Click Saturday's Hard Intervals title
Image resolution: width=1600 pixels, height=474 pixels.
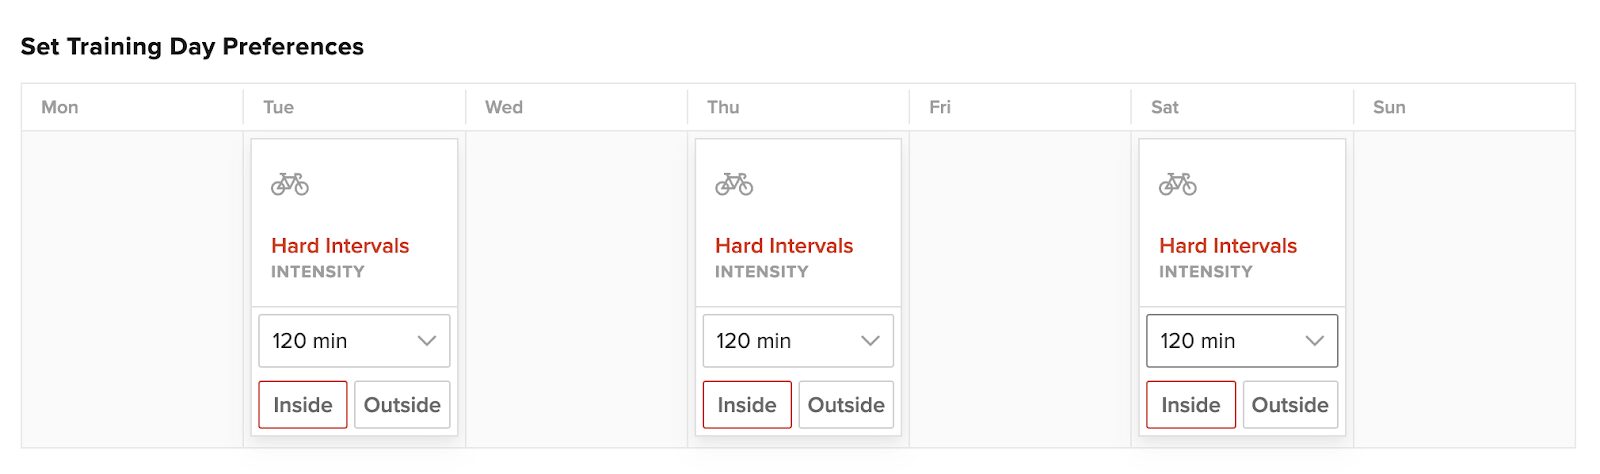(x=1228, y=246)
